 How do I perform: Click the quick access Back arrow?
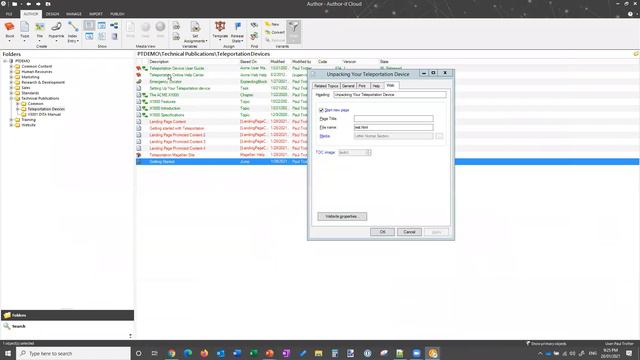(x=29, y=4)
